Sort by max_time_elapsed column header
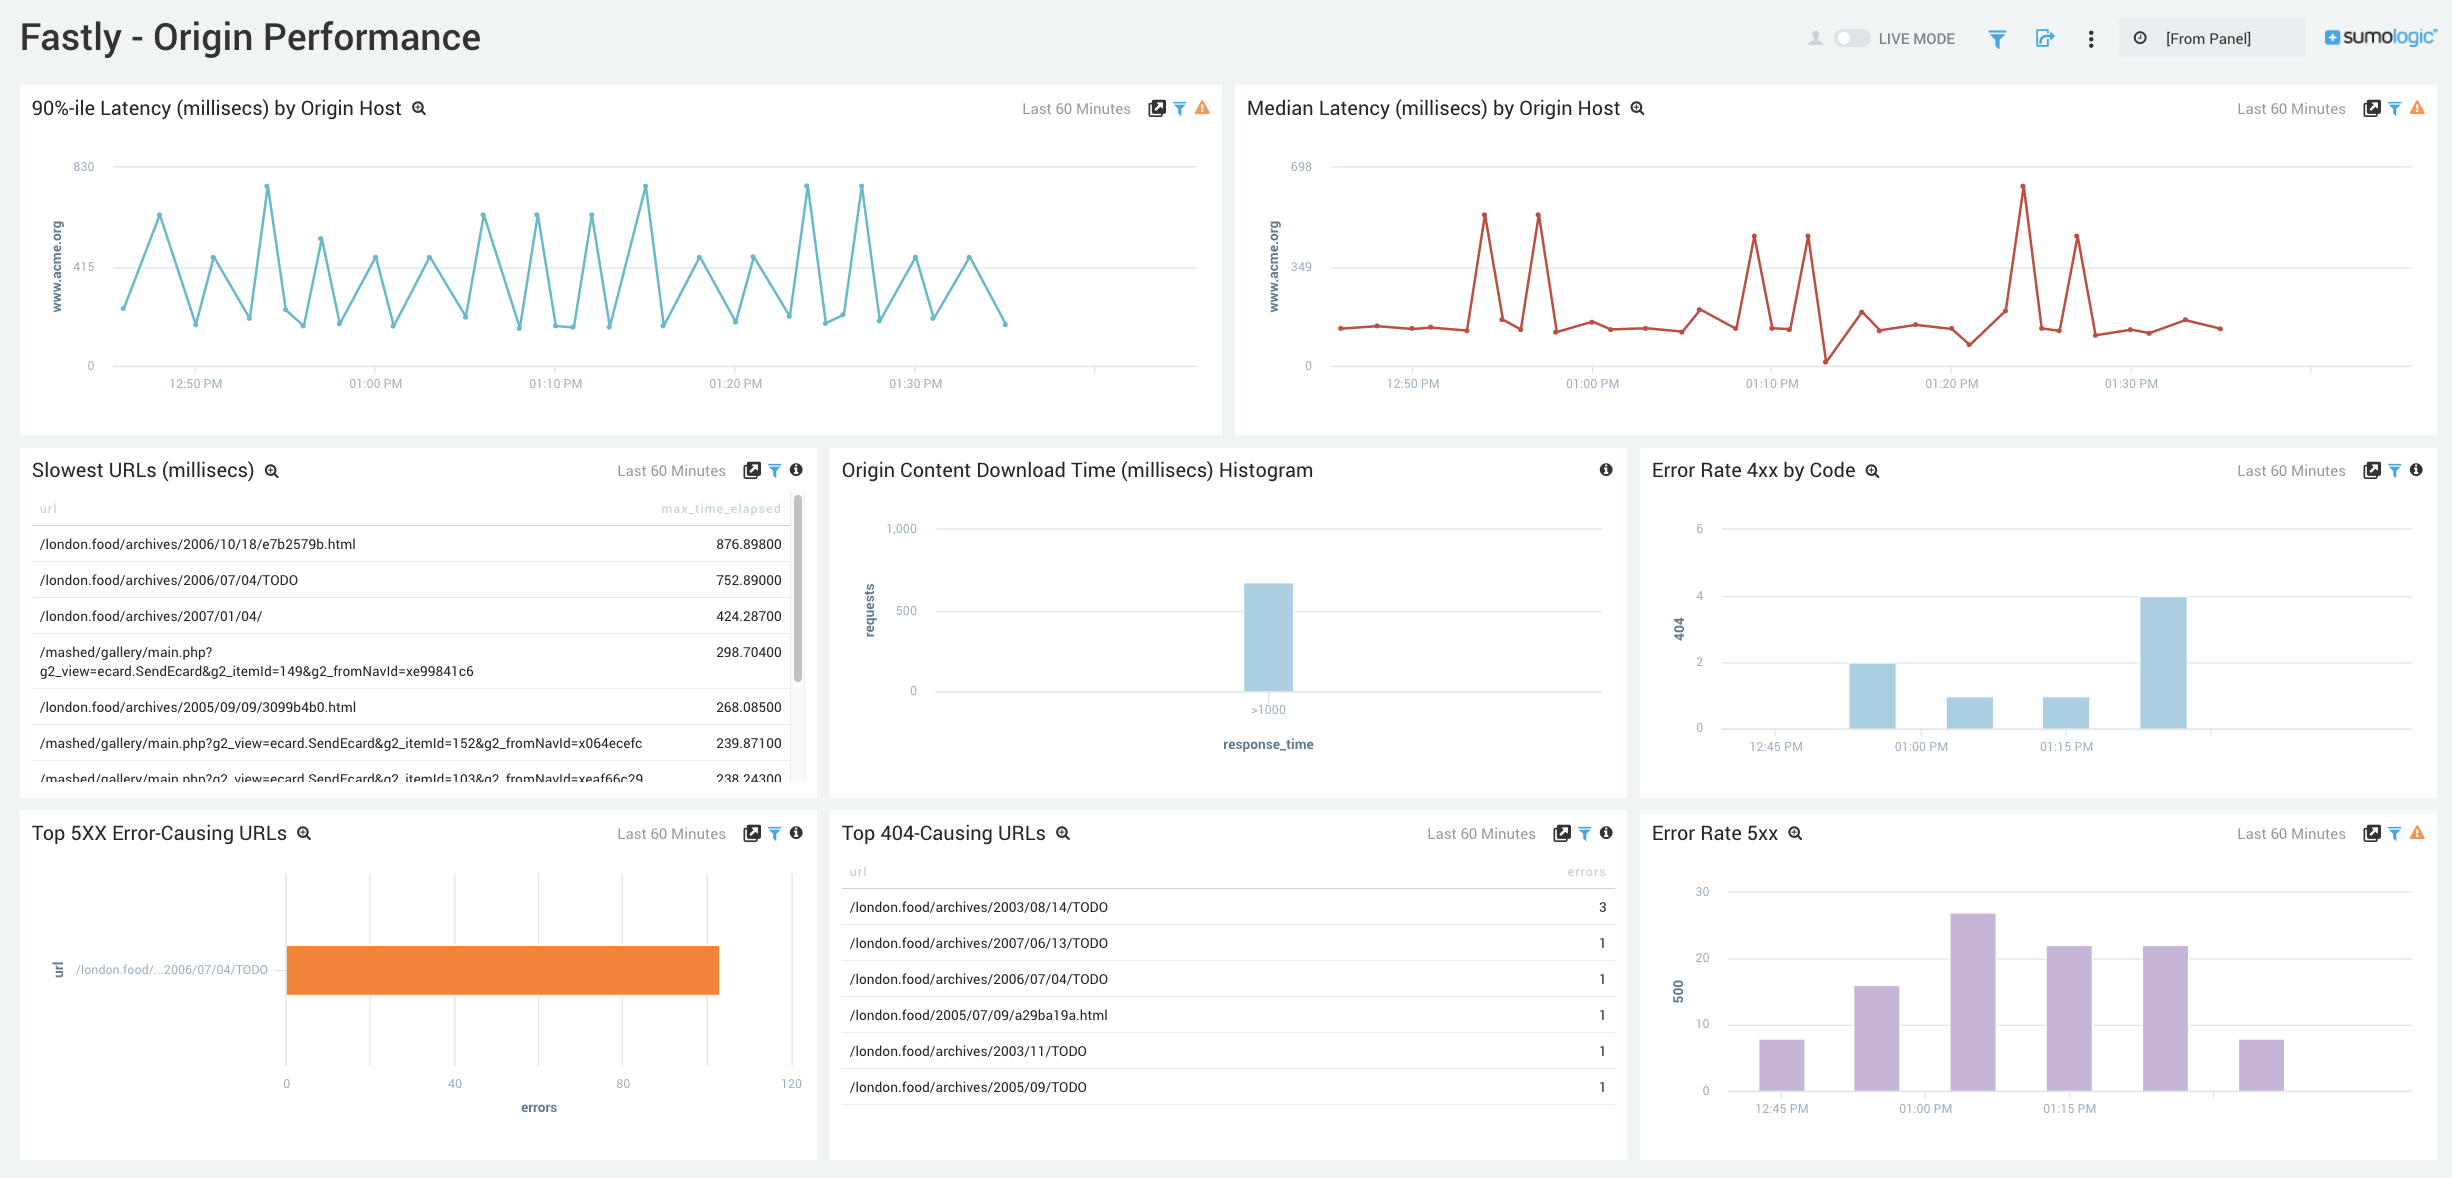 coord(720,509)
